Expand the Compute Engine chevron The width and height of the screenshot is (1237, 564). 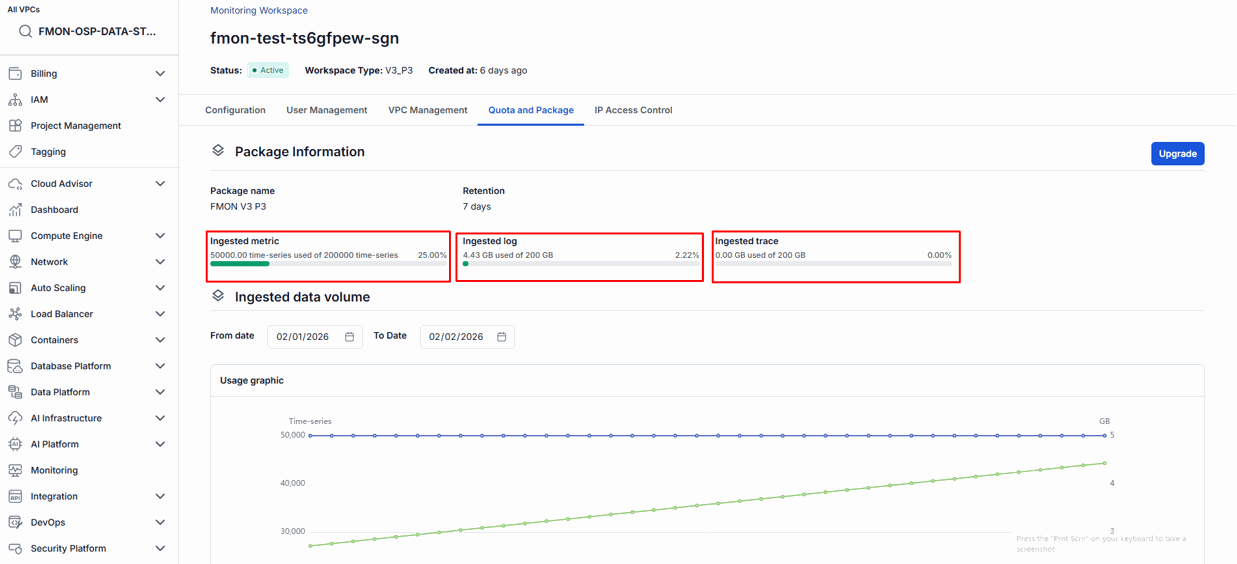point(160,236)
